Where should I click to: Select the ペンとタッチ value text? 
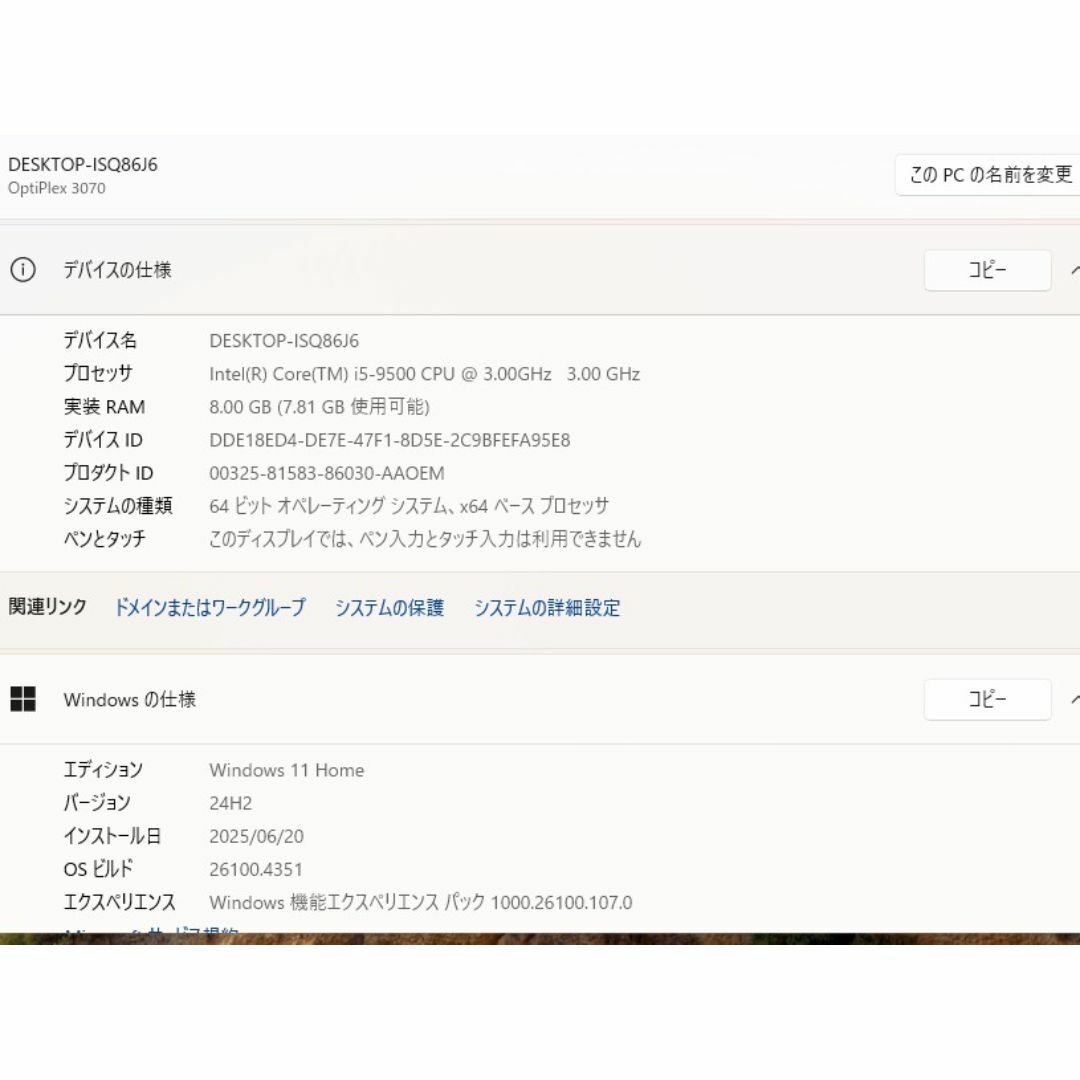click(x=425, y=539)
